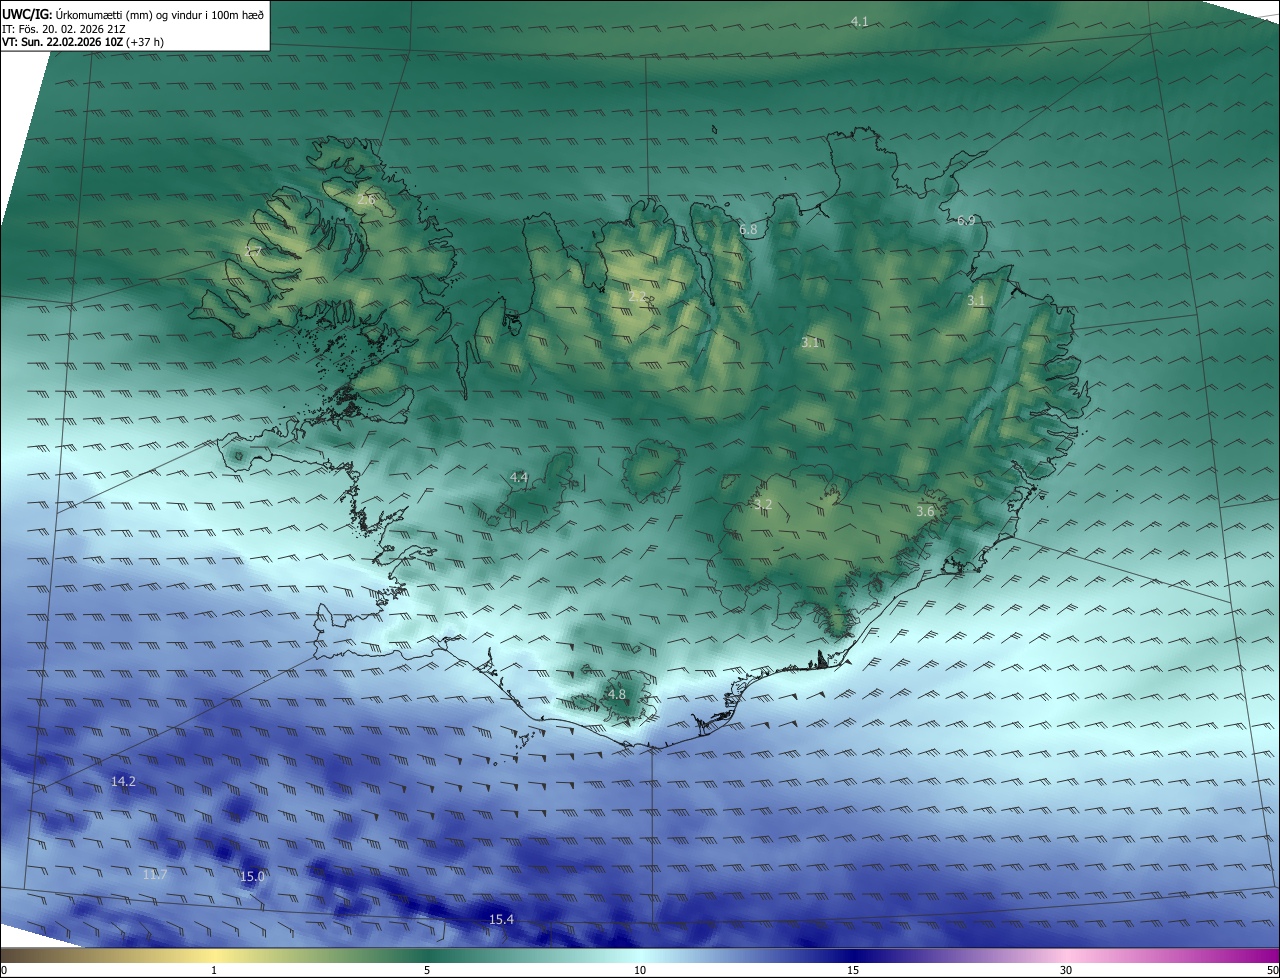Screen dimensions: 1280x978
Task: Click the 3.6 value label on the map
Action: click(925, 511)
